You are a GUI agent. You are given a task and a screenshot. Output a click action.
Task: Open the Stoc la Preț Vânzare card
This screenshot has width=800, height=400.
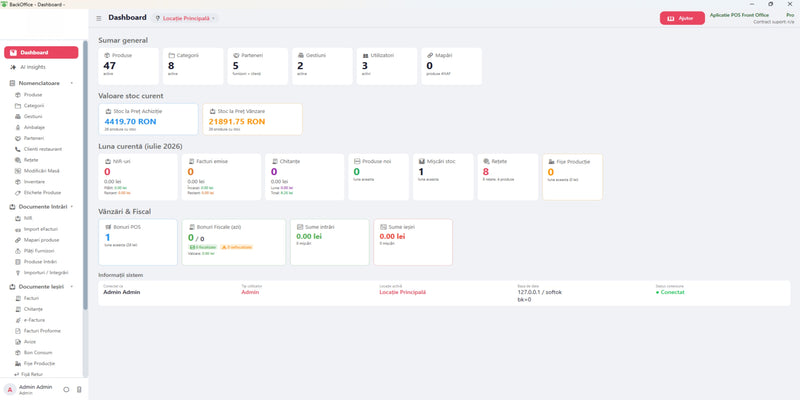253,119
